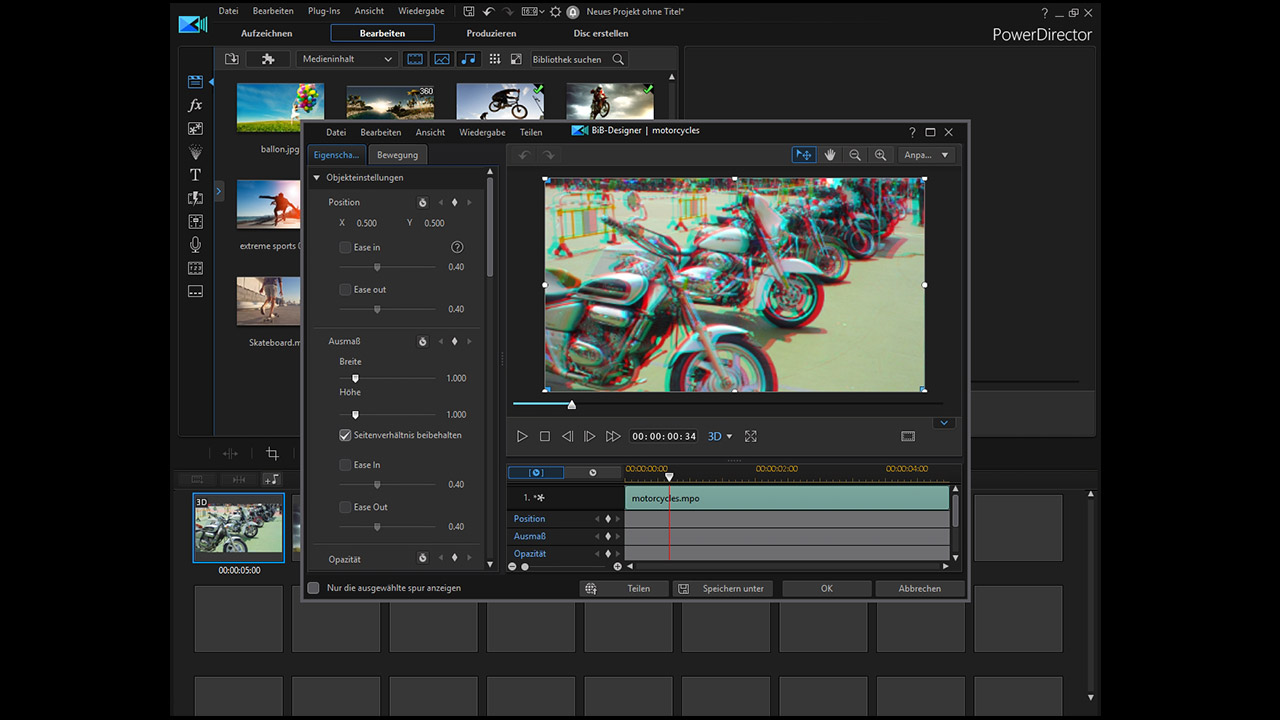Uncheck Seitenverhältnis beibehalten checkbox

[x=345, y=436]
